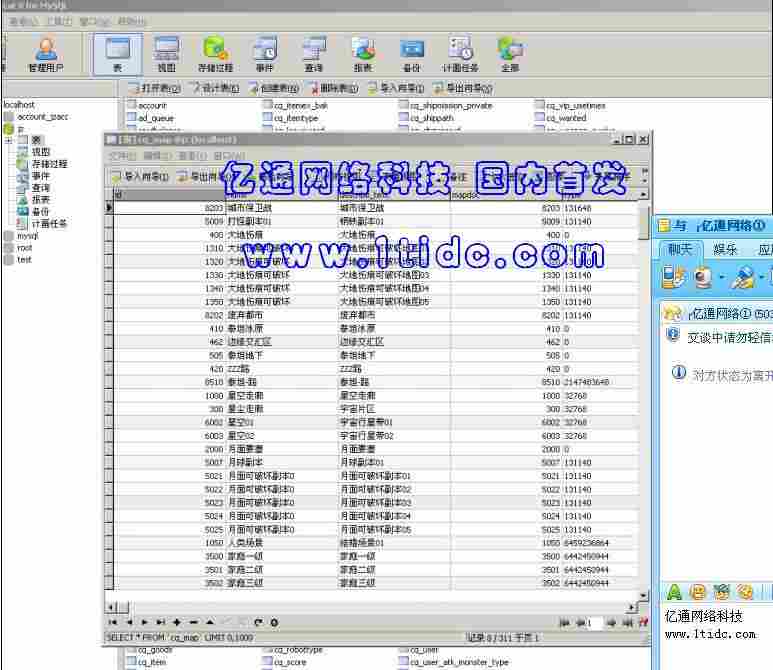
Task: Click the webcam icon in chat window
Action: tap(704, 277)
